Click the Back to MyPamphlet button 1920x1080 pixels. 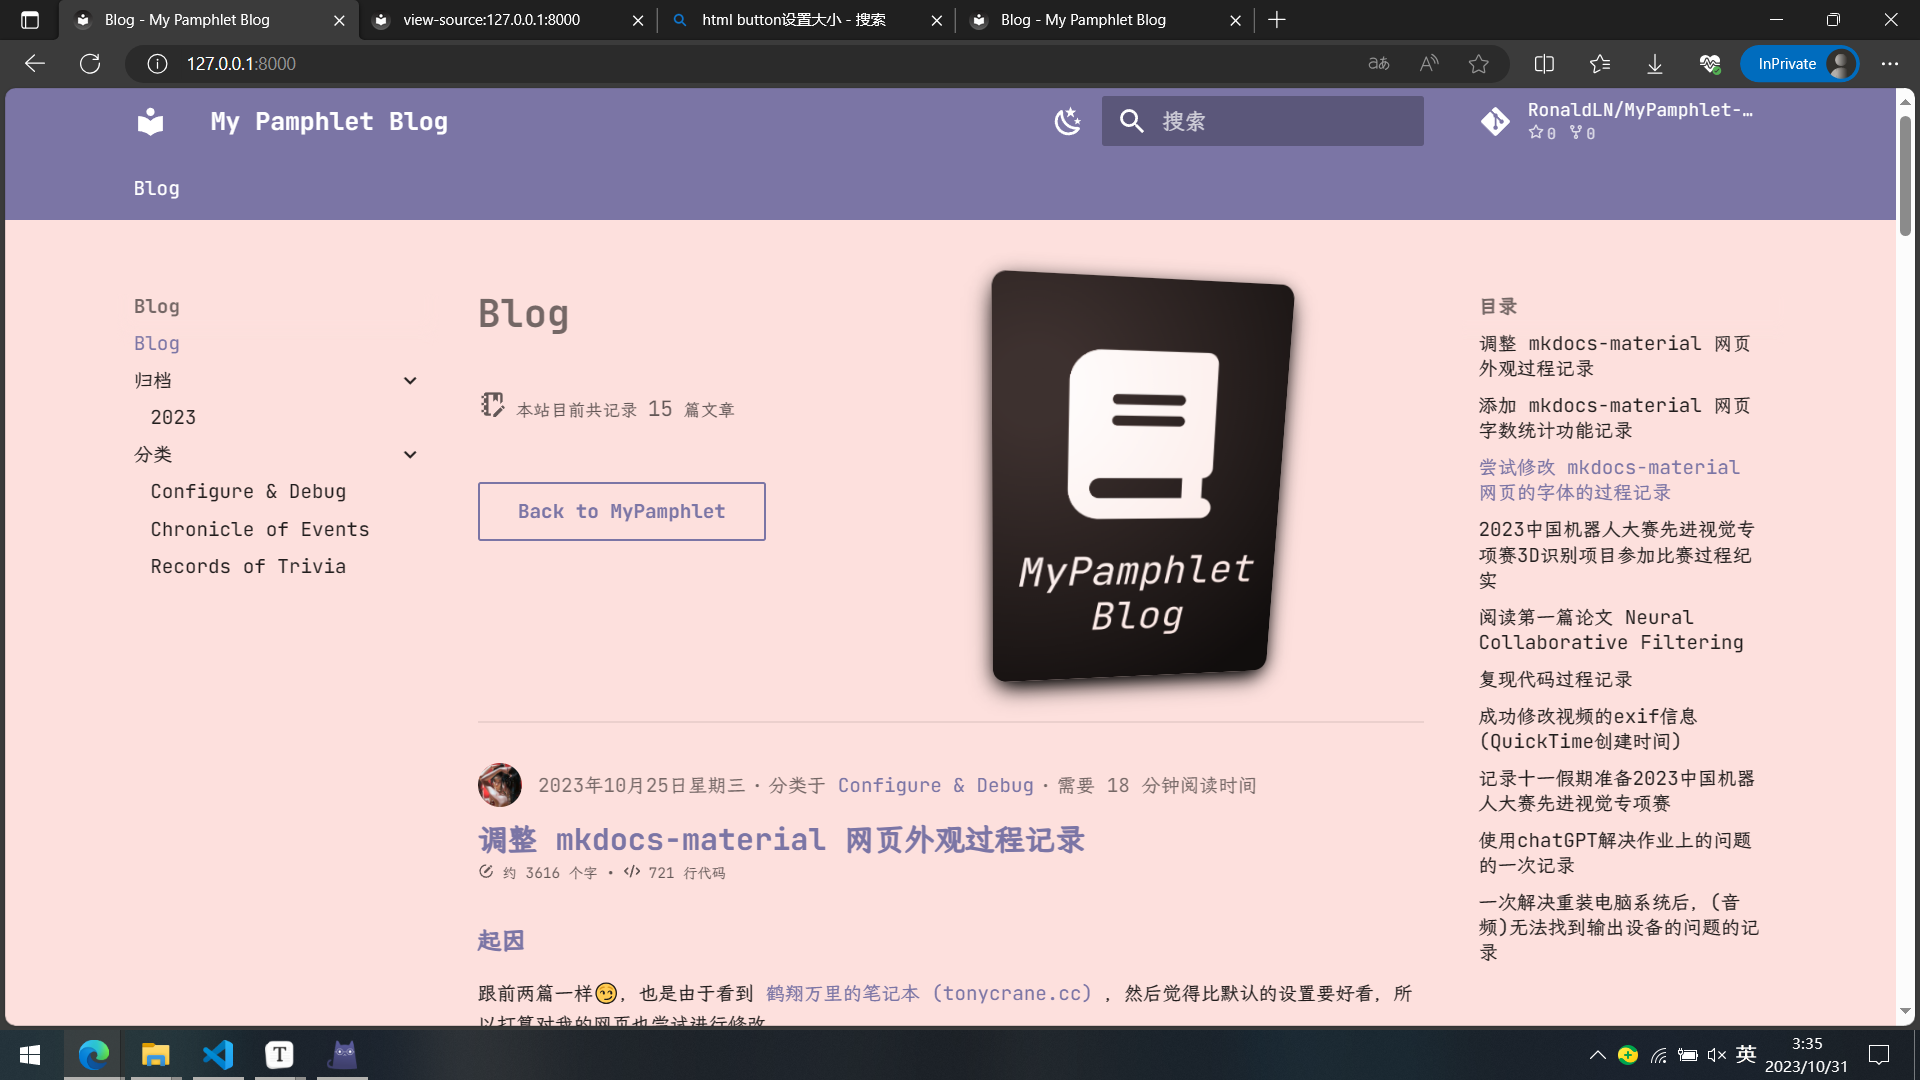(x=621, y=511)
